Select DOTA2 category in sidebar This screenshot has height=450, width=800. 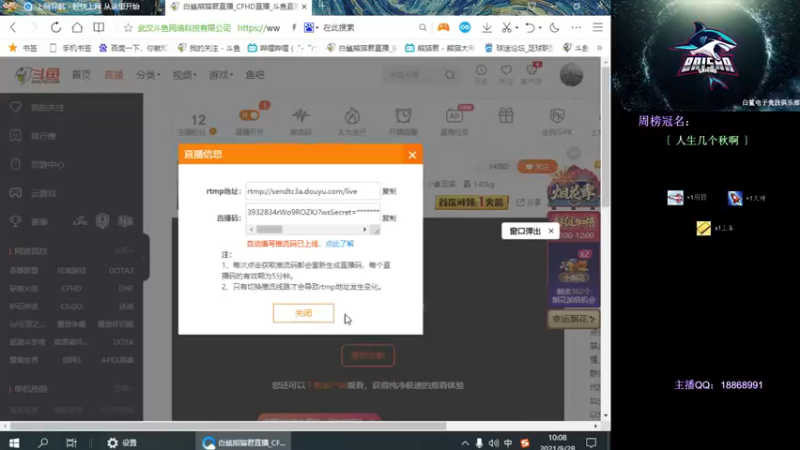(121, 271)
